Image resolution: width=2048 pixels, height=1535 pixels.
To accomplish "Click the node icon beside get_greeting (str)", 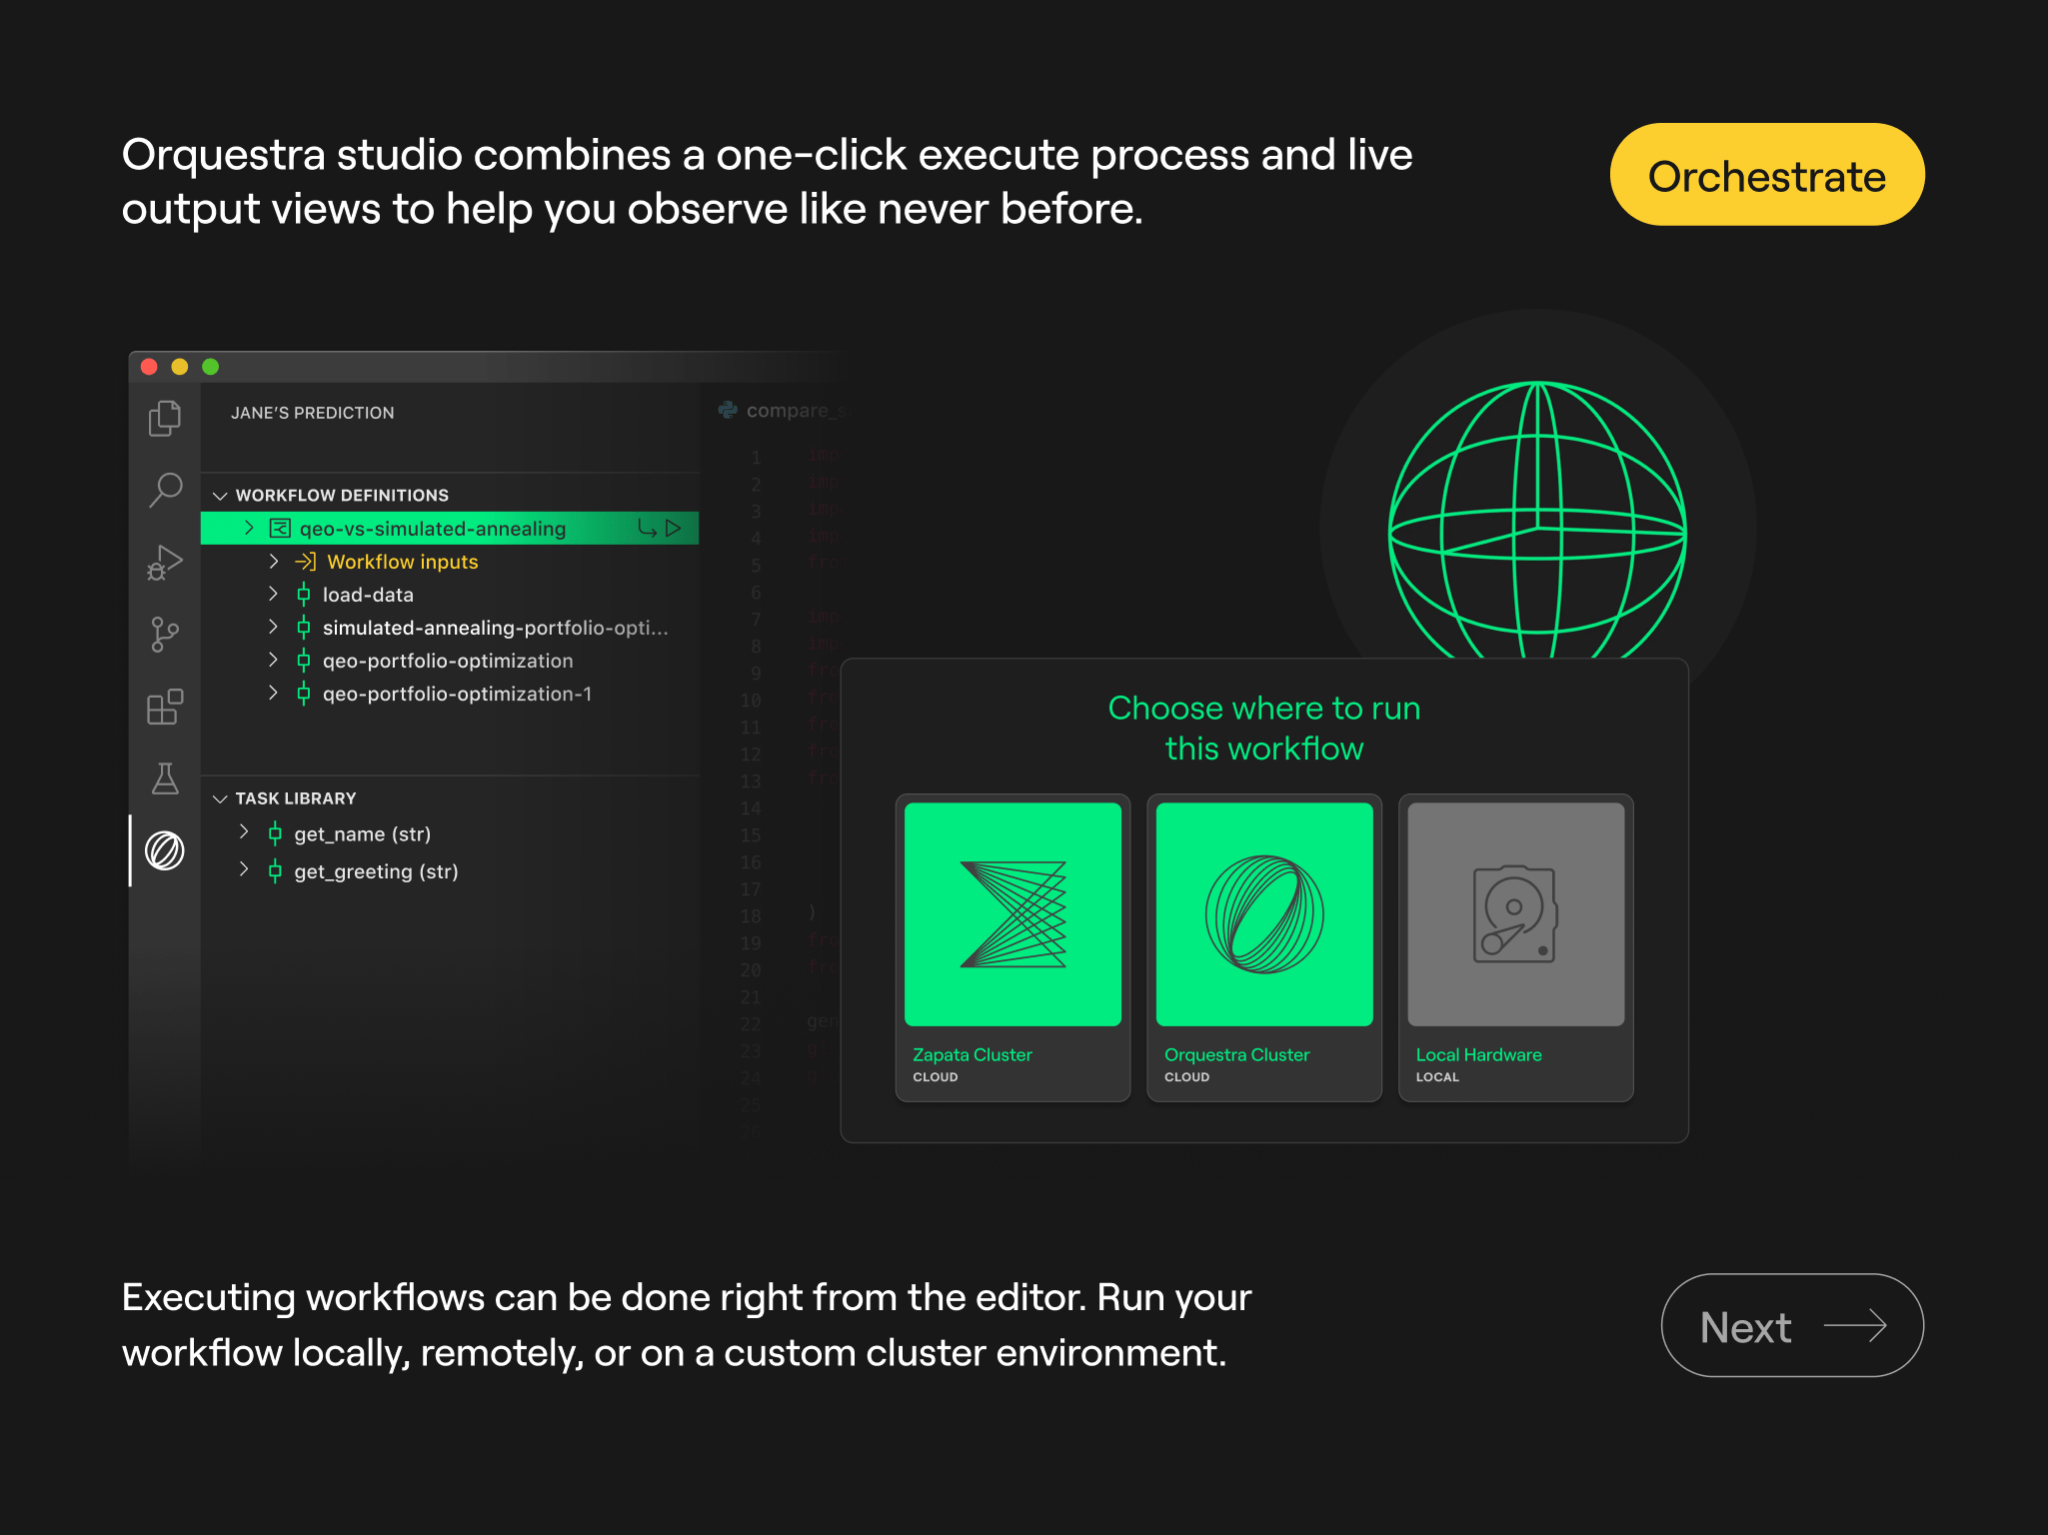I will point(275,872).
